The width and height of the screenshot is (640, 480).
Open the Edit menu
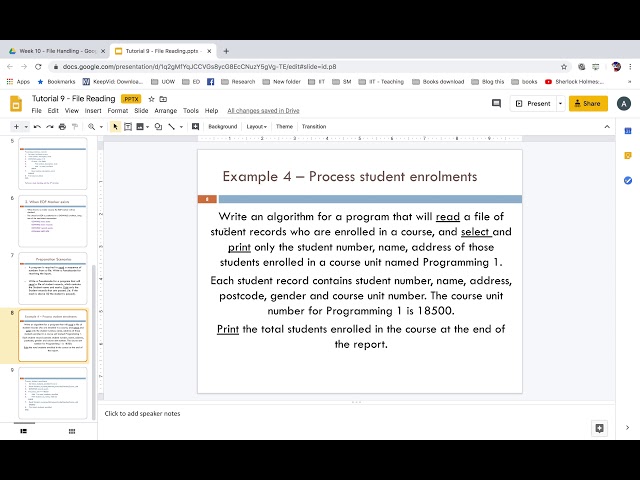click(53, 111)
